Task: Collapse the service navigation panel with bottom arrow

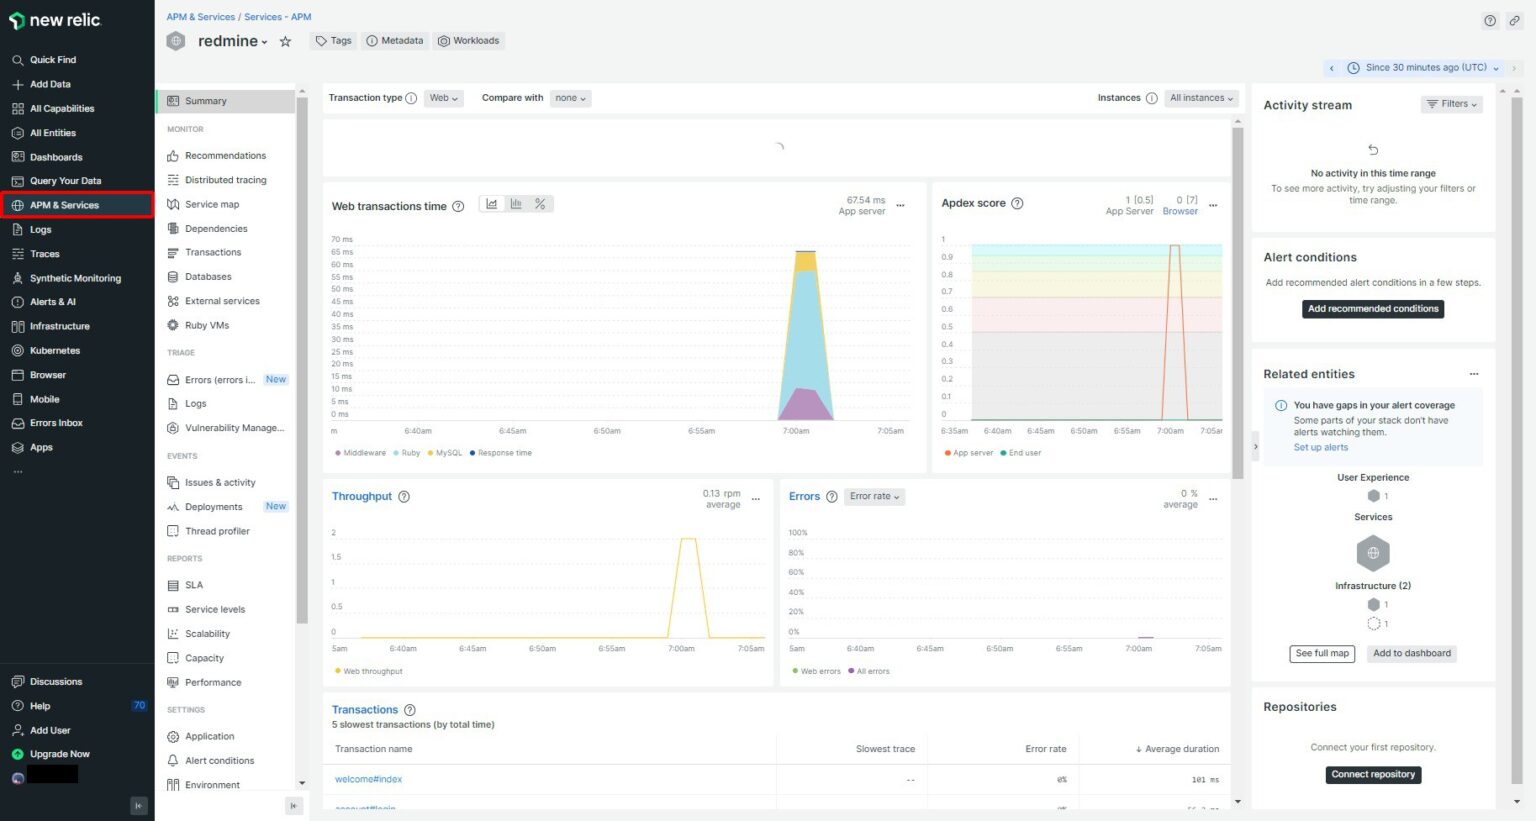Action: click(294, 805)
